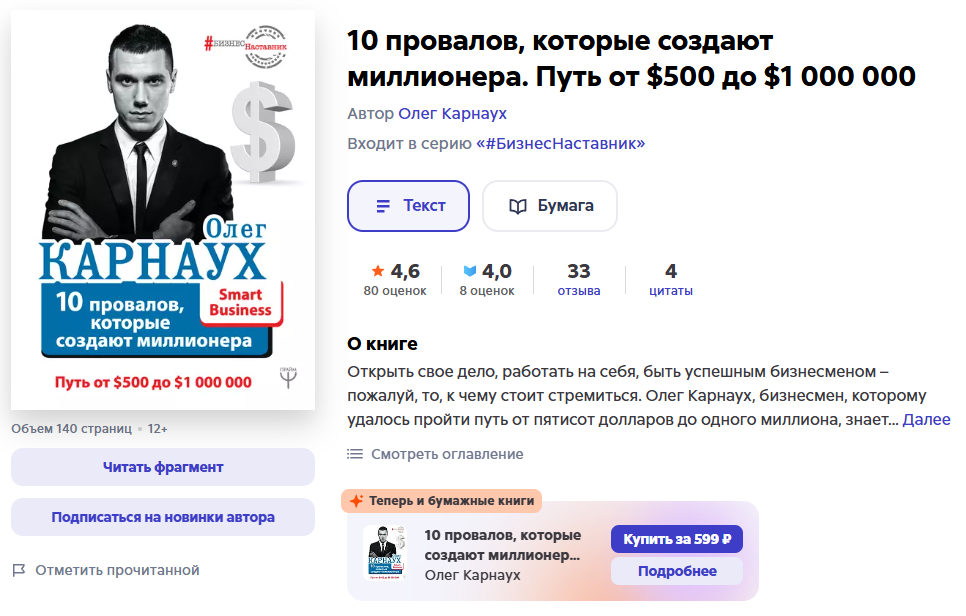Open the 33 отзыва reviews link
966x616 pixels.
(x=578, y=279)
